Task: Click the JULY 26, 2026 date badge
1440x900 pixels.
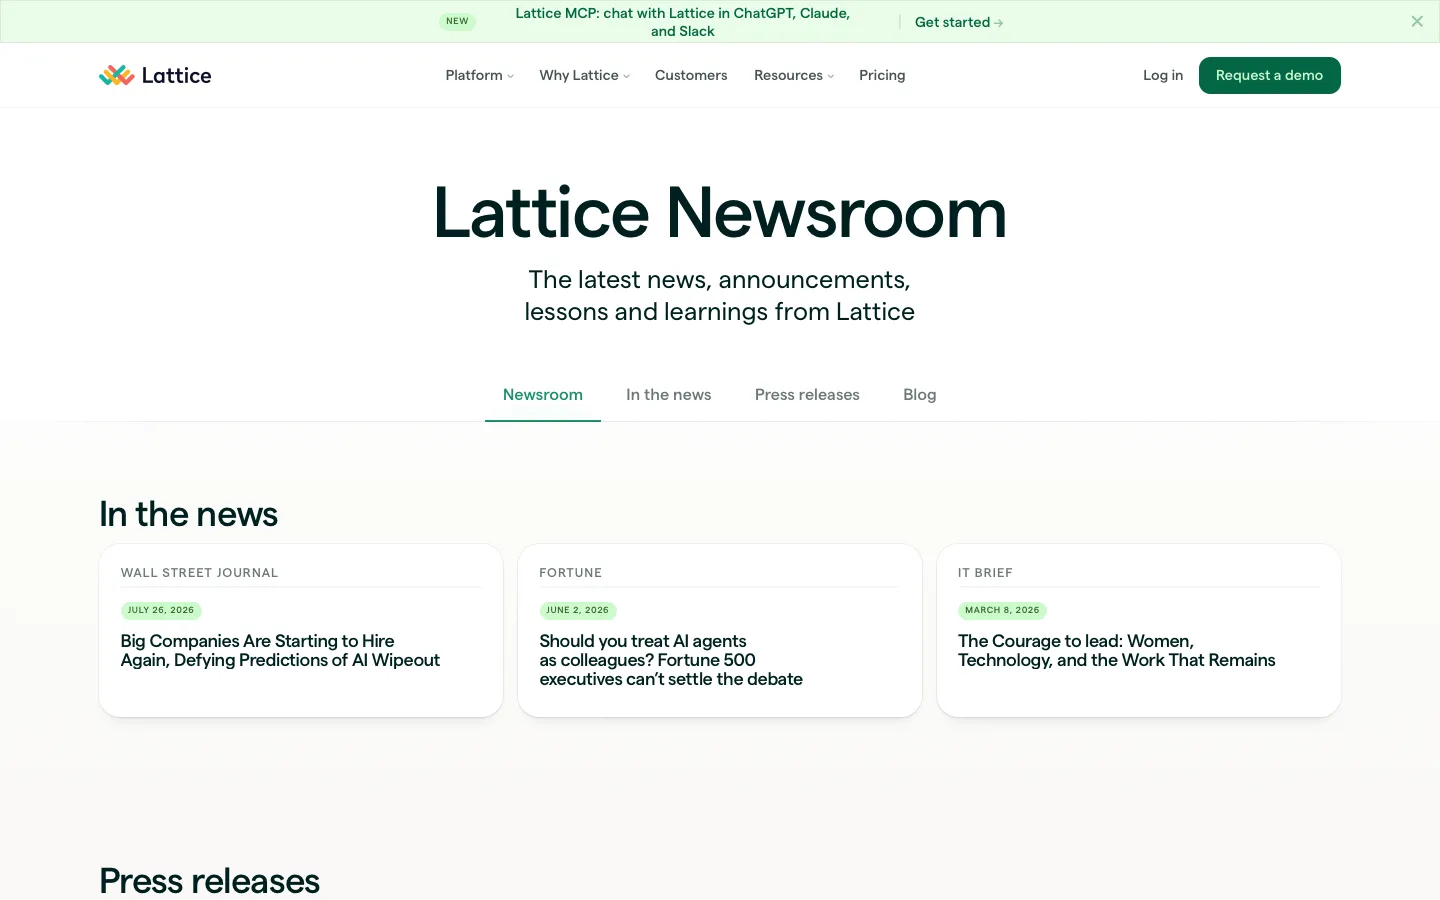Action: 161,610
